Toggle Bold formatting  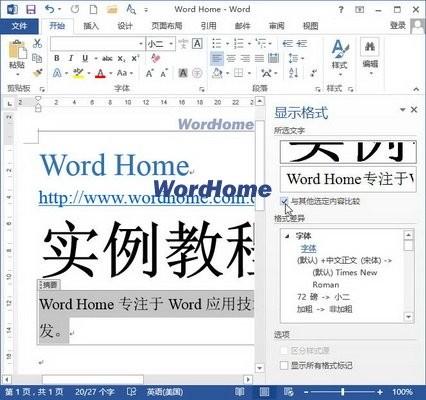[57, 58]
